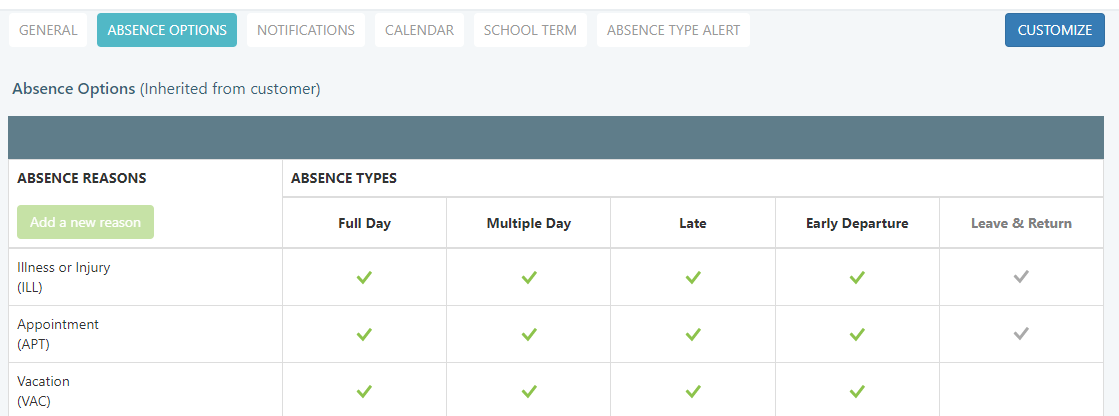Toggle Illness or Injury Full Day checkmark

pos(364,277)
